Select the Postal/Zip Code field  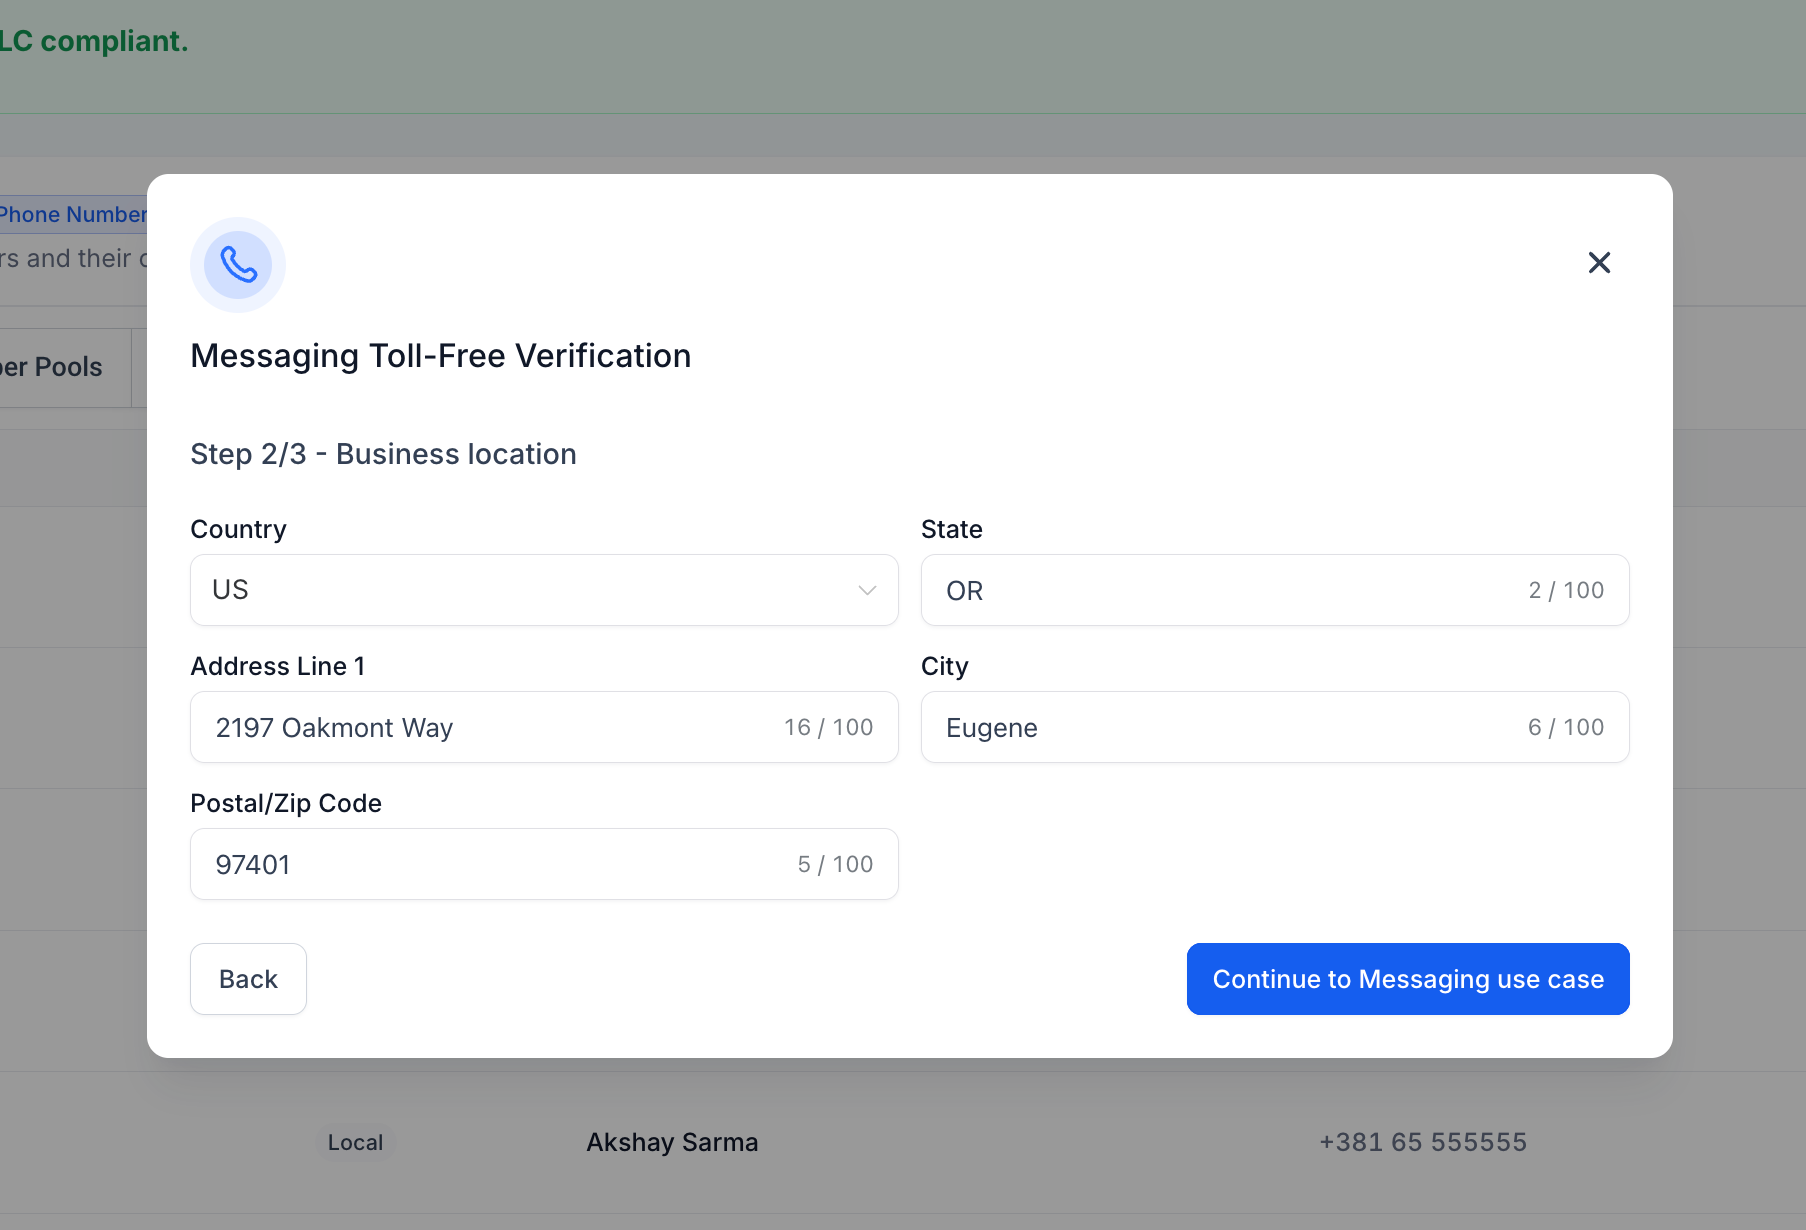pos(490,864)
